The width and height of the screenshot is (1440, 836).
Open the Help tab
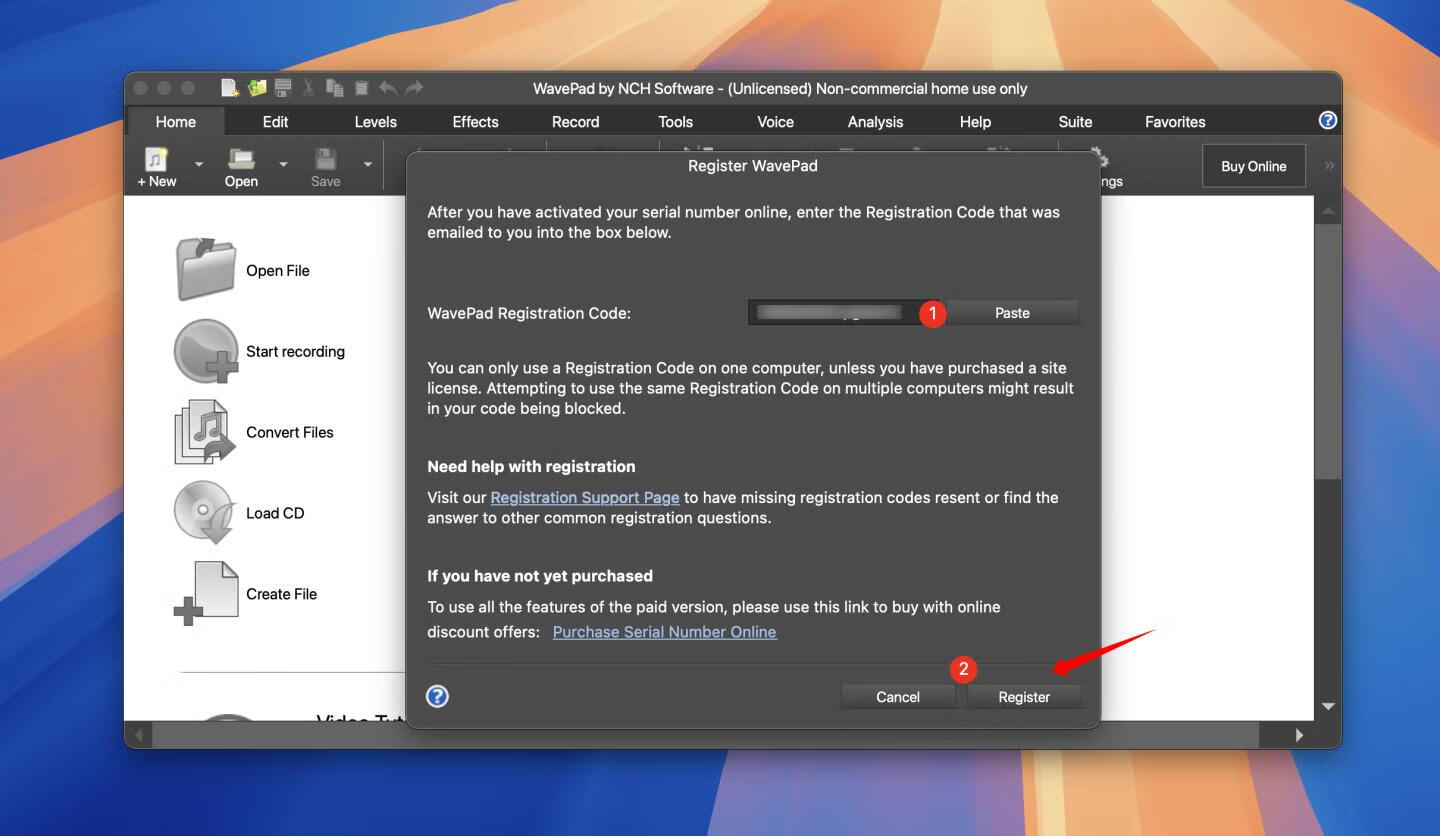tap(975, 122)
